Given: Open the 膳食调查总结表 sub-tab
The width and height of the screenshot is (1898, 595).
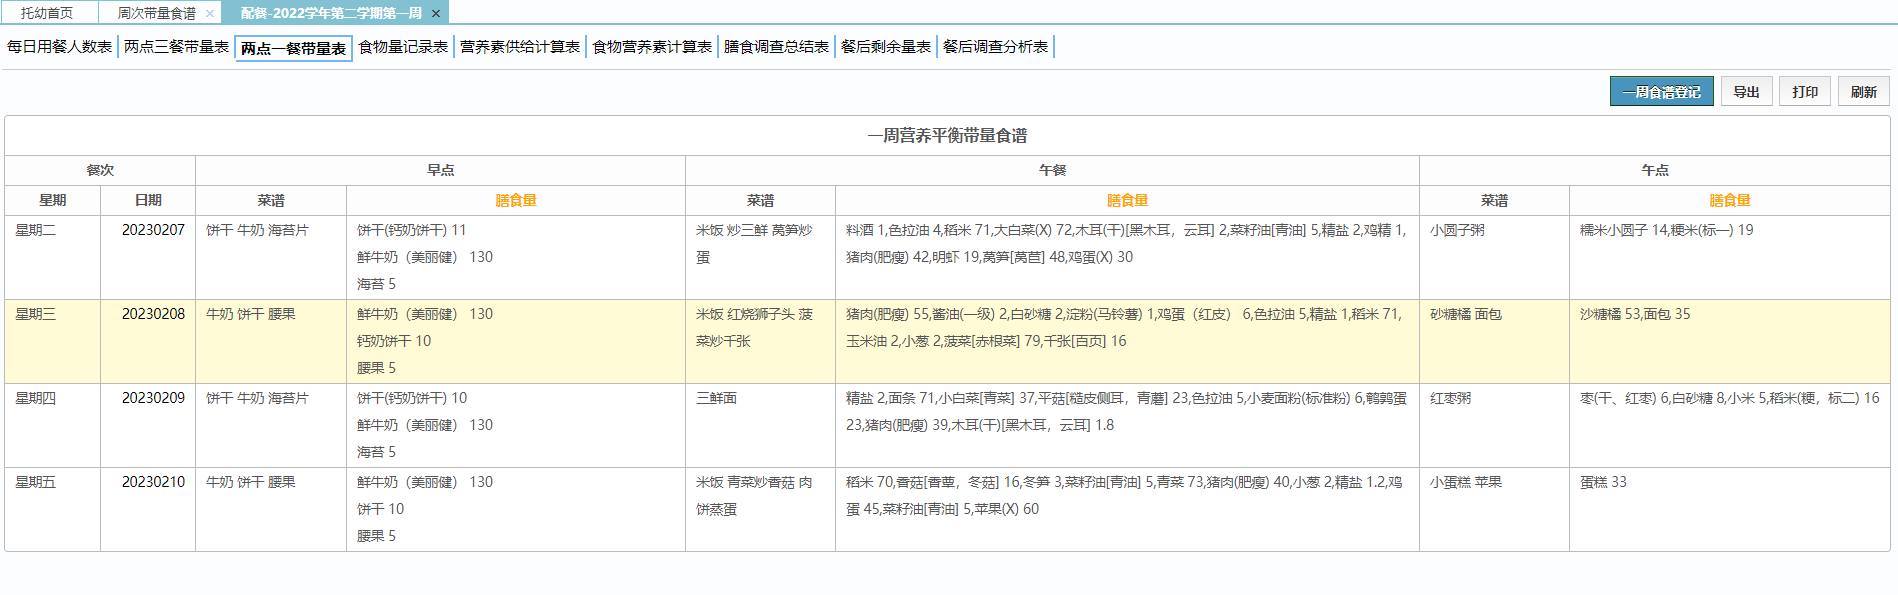Looking at the screenshot, I should (776, 47).
